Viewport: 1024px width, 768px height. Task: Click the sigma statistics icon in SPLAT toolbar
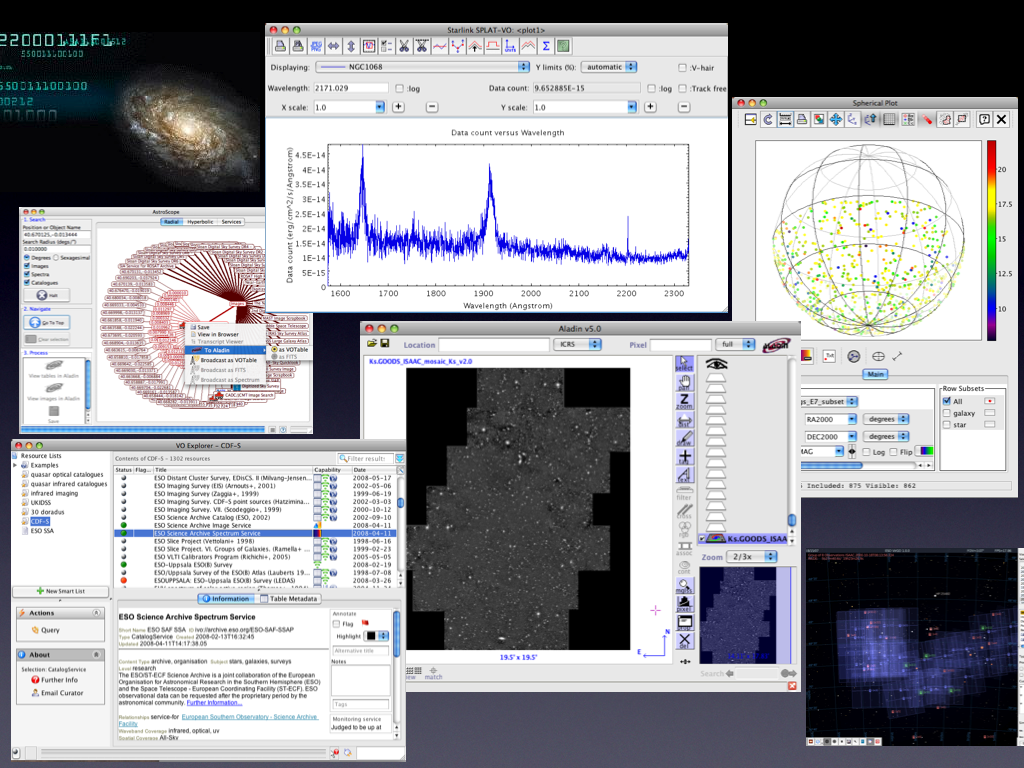pyautogui.click(x=546, y=46)
